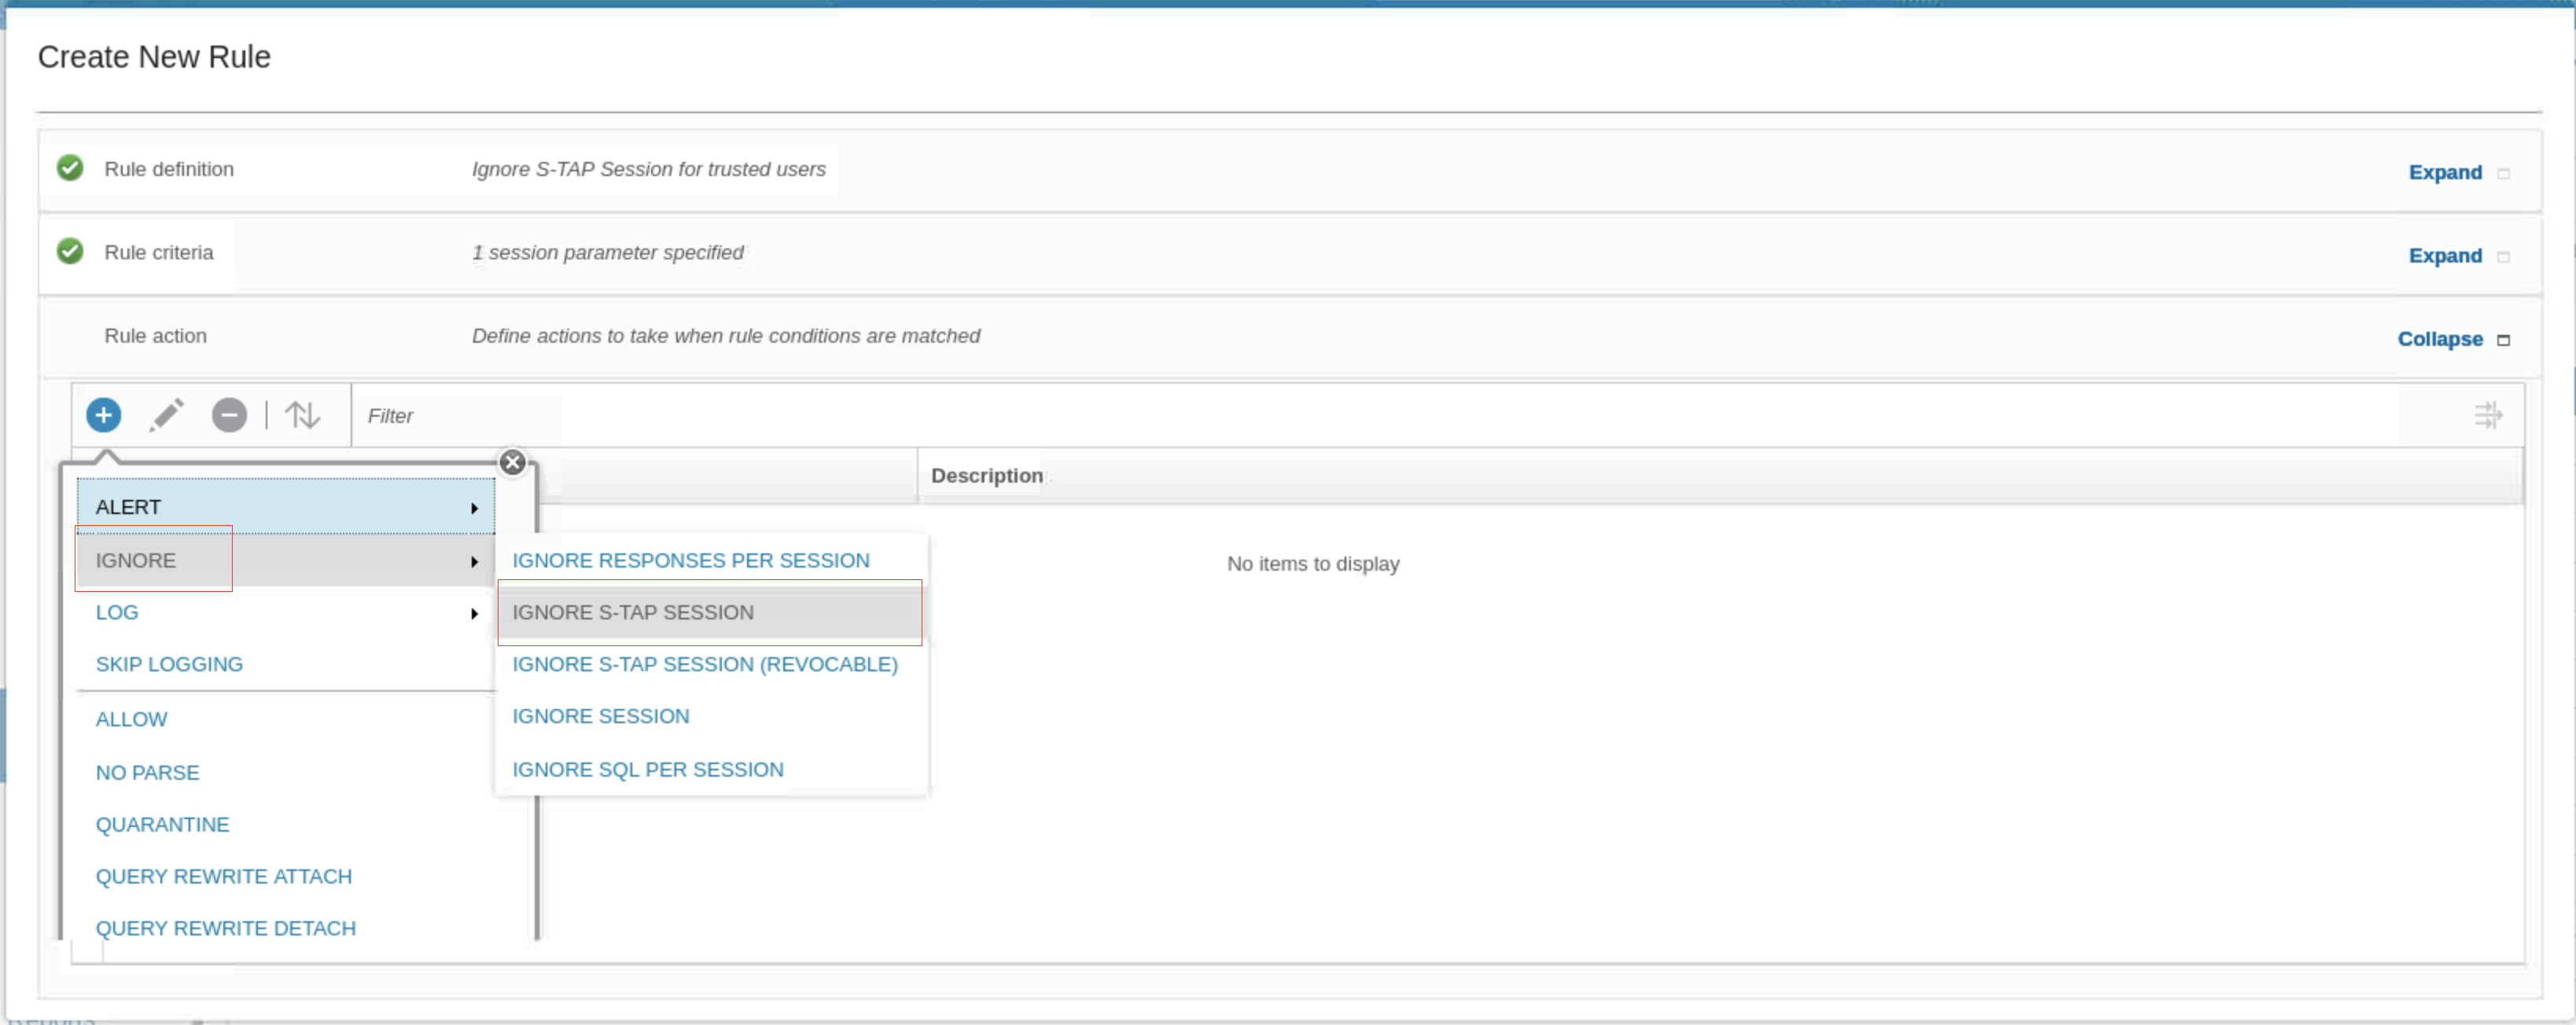
Task: Choose IGNORE S-TAP SESSION (REVOCABLE)
Action: (704, 664)
